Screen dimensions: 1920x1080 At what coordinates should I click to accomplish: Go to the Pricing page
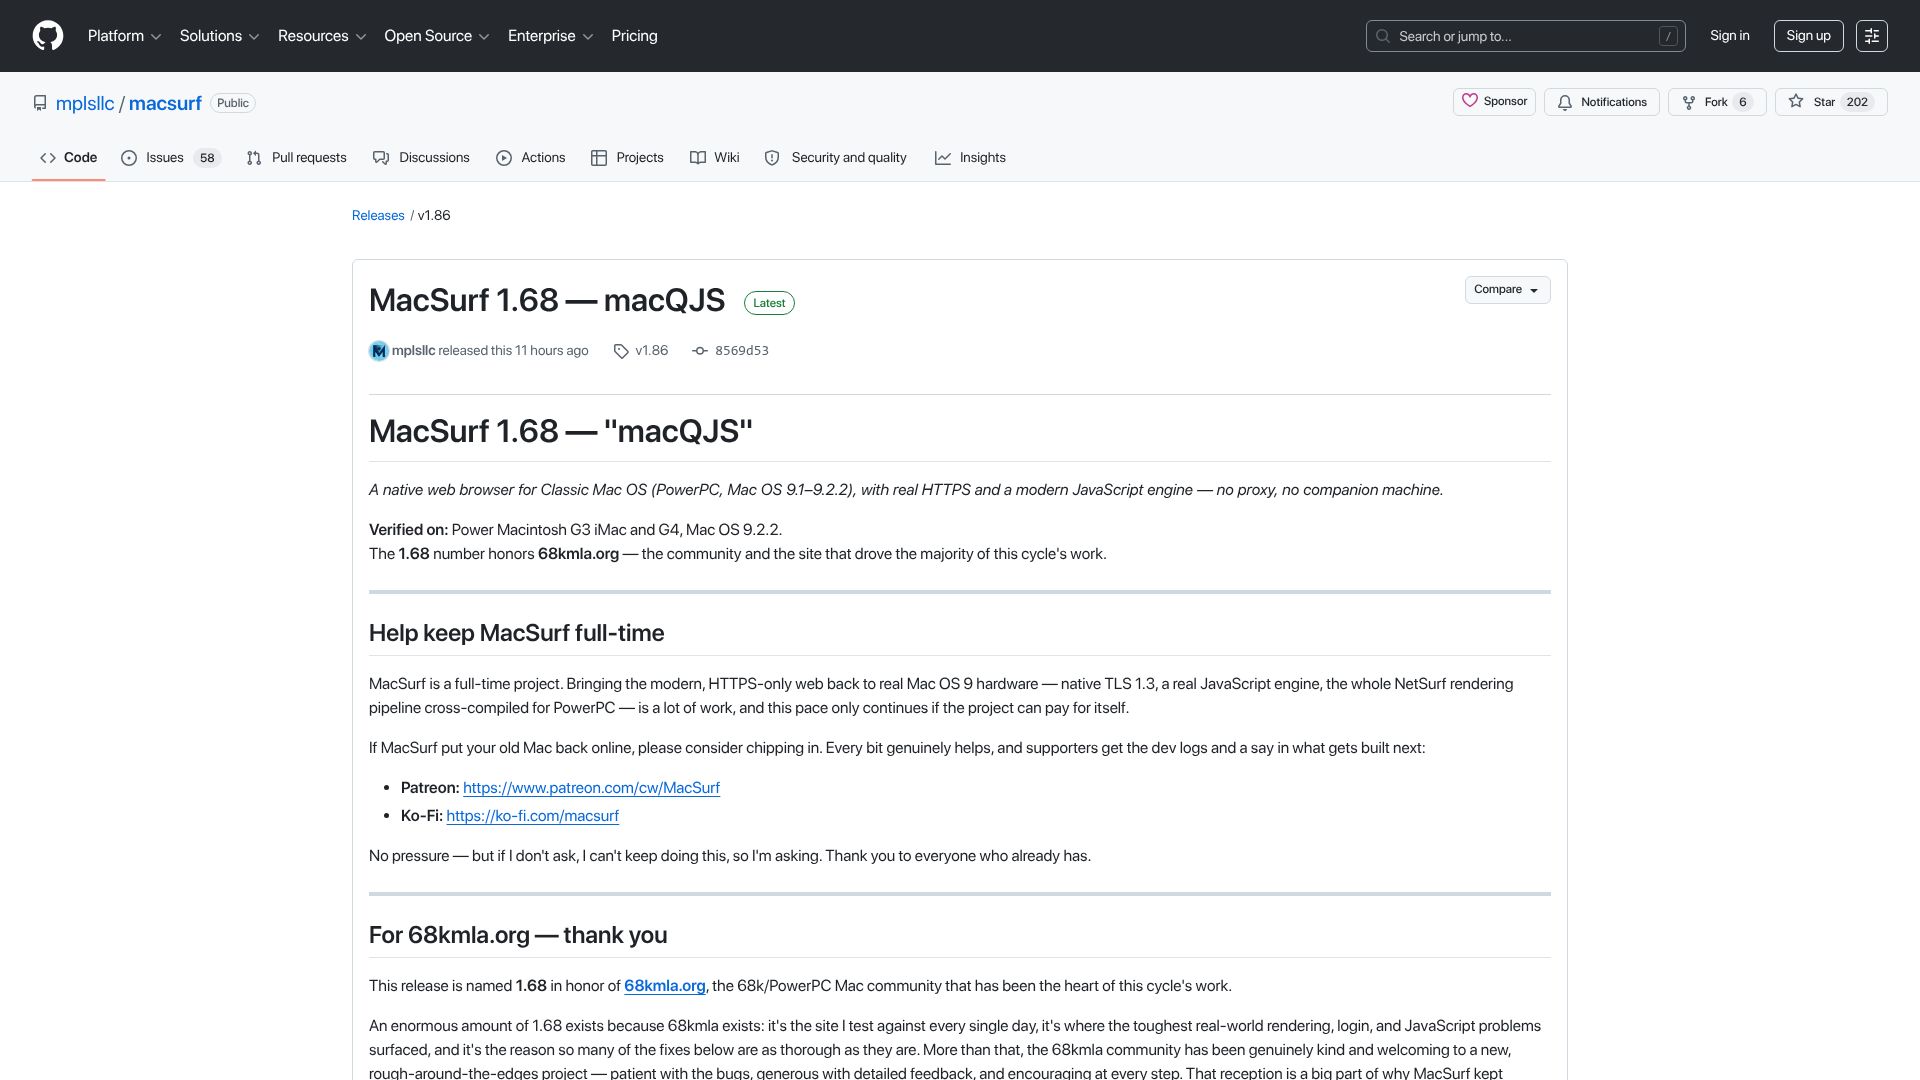click(634, 36)
